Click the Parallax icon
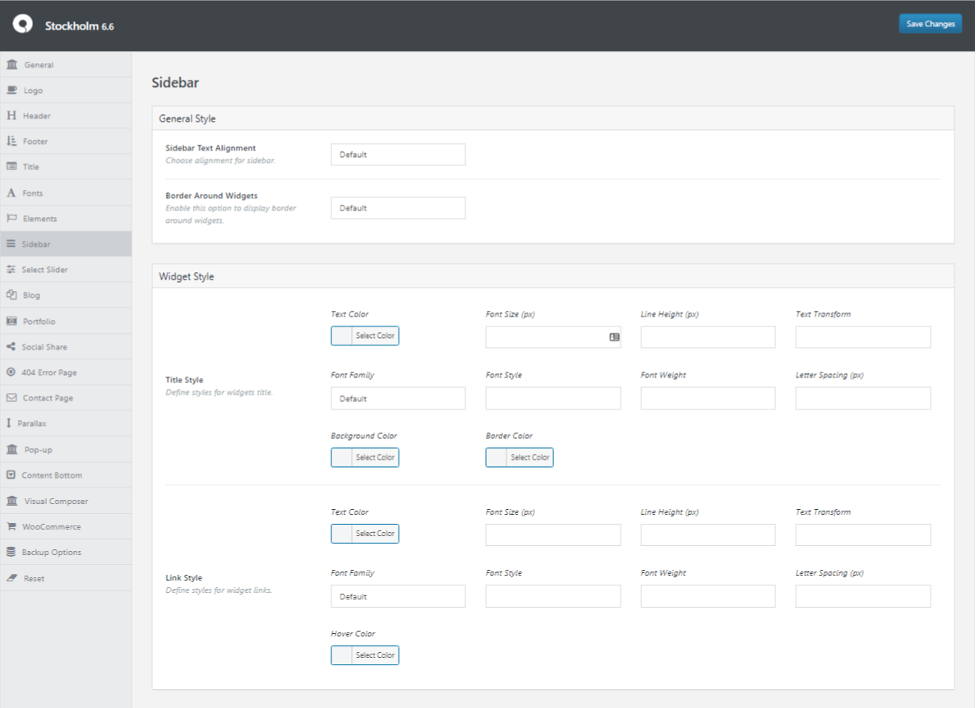This screenshot has height=708, width=977. (x=9, y=423)
